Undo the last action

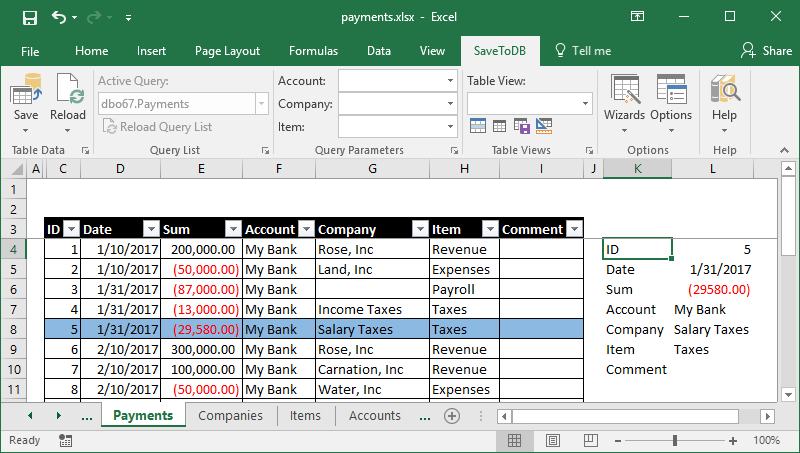(59, 18)
